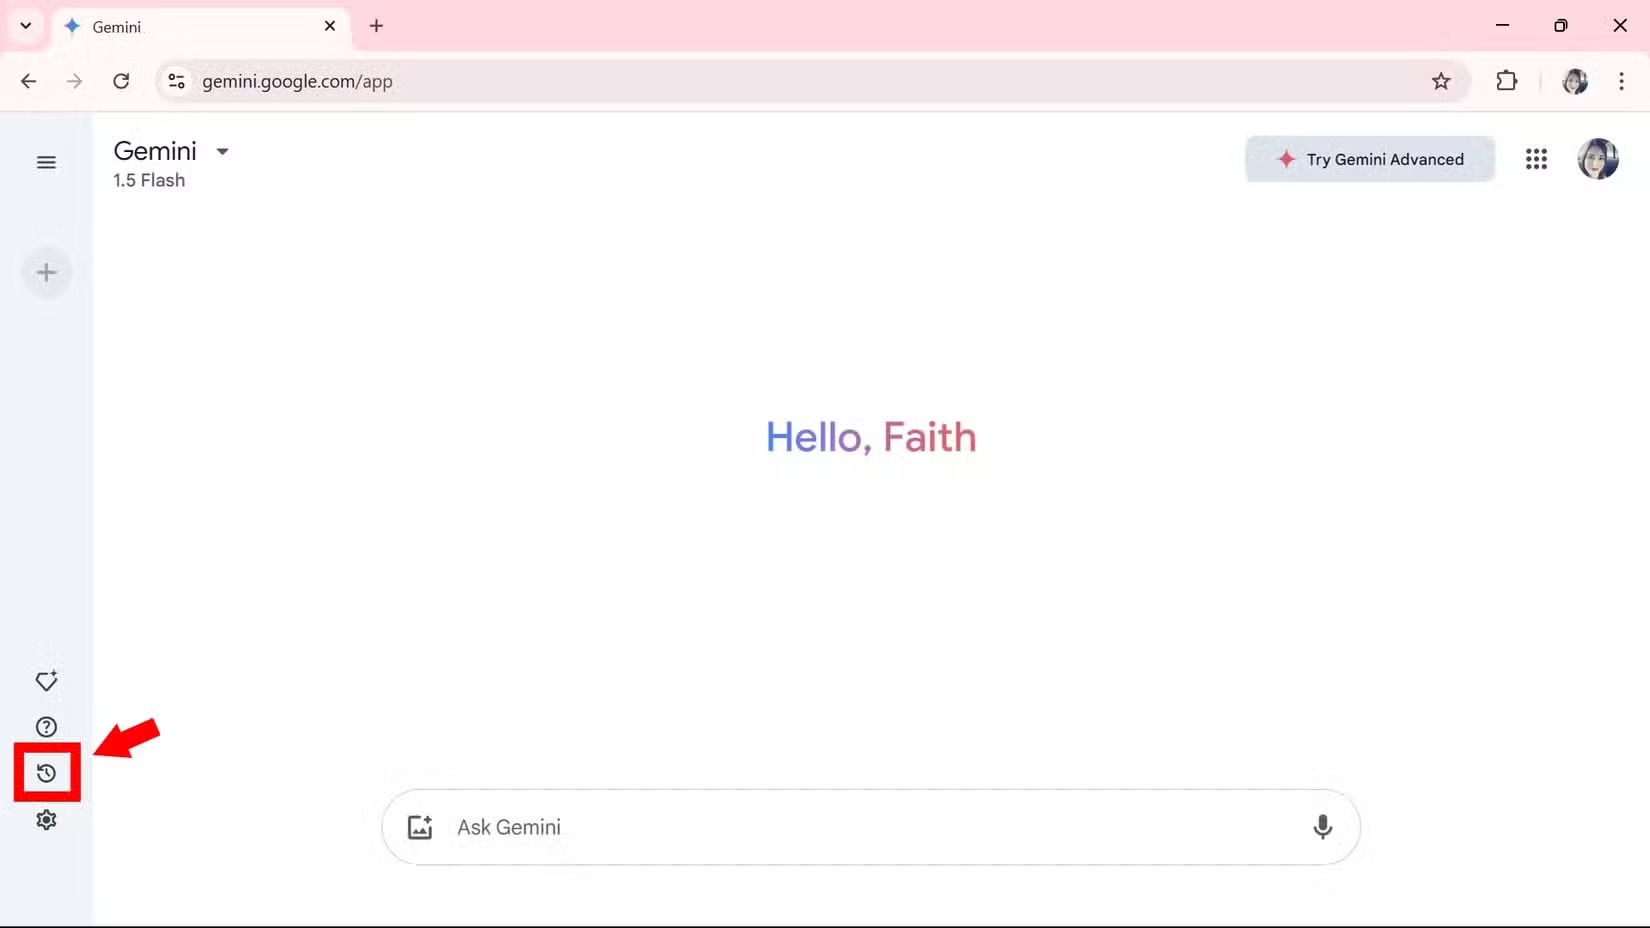The image size is (1650, 928).
Task: Reload the Gemini page
Action: coord(121,81)
